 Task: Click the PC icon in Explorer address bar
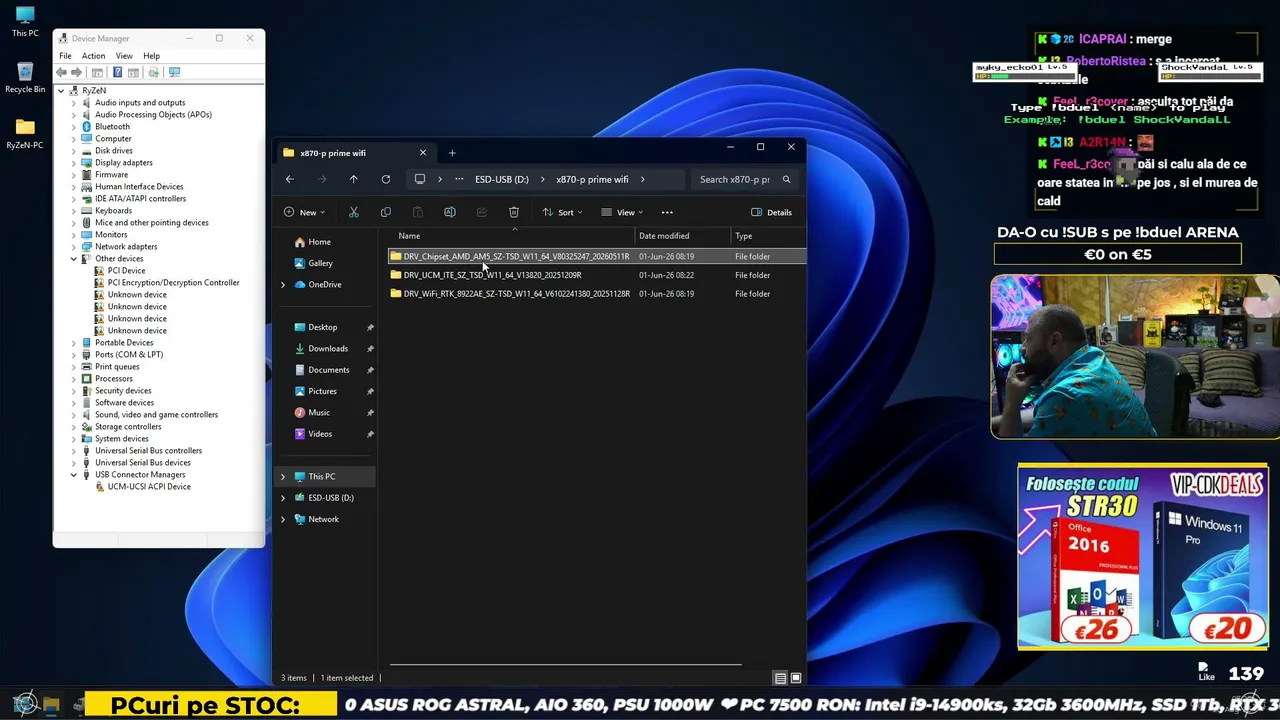pos(420,180)
